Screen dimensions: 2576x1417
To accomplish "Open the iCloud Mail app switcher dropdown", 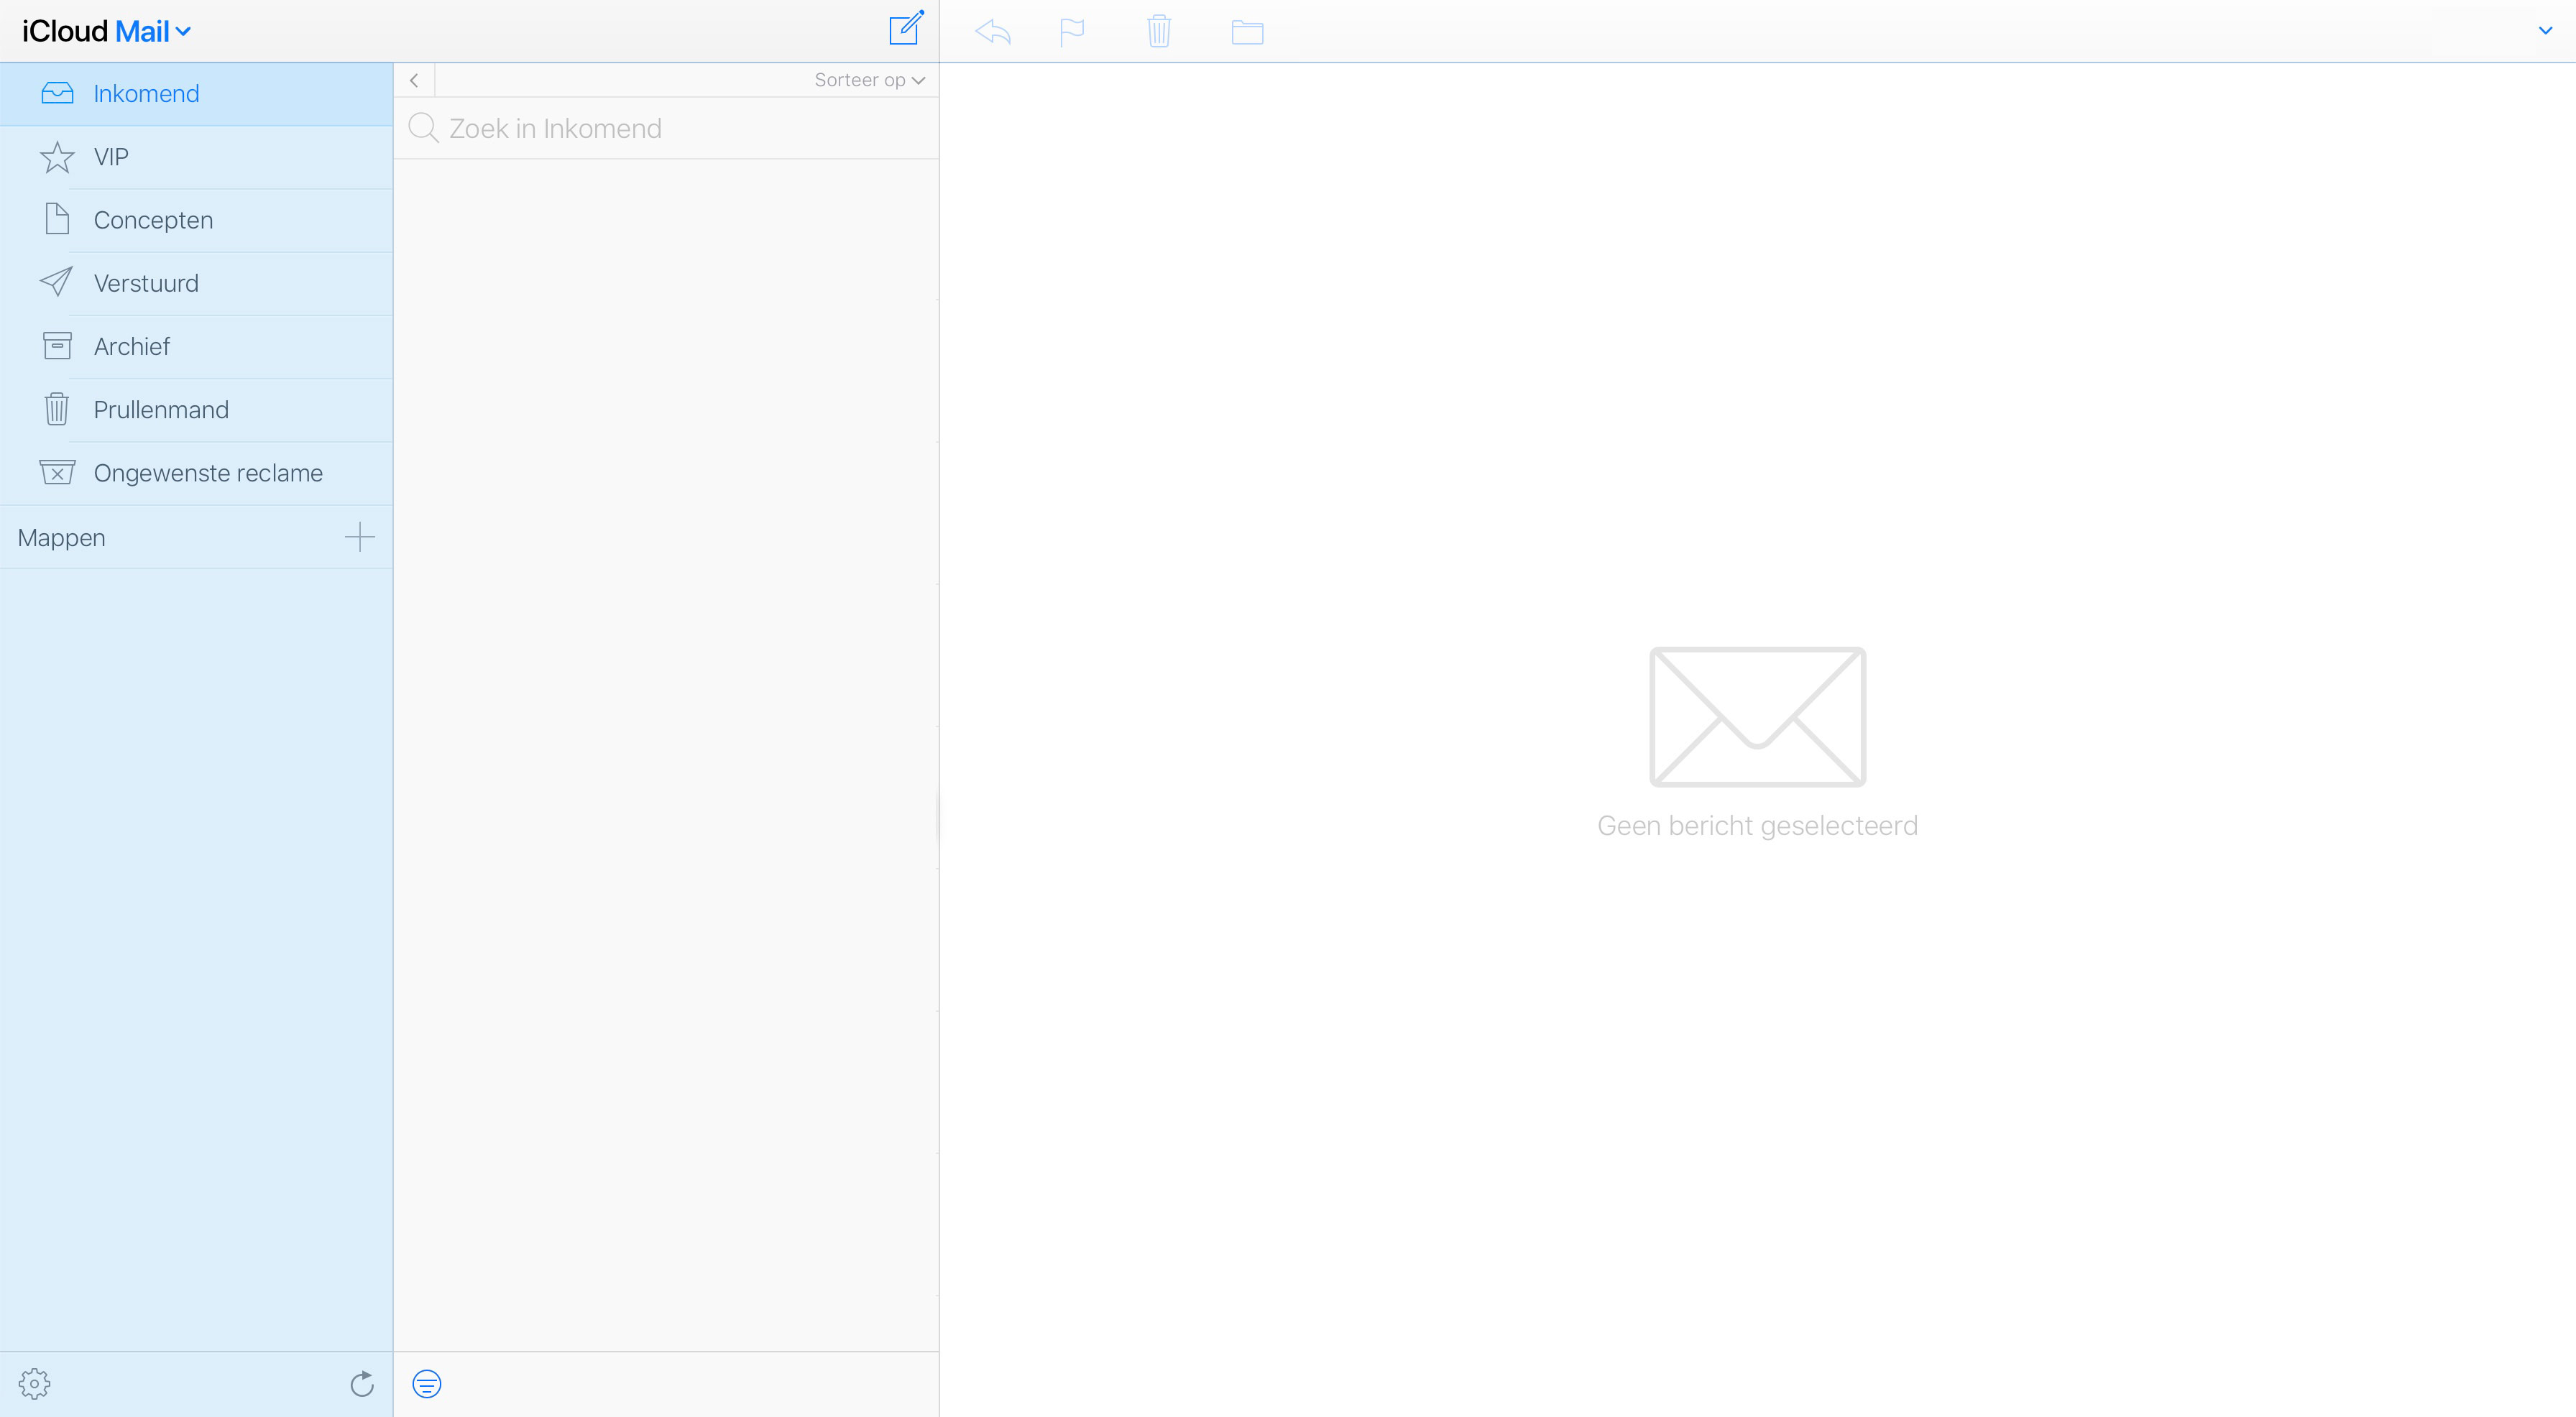I will click(106, 31).
